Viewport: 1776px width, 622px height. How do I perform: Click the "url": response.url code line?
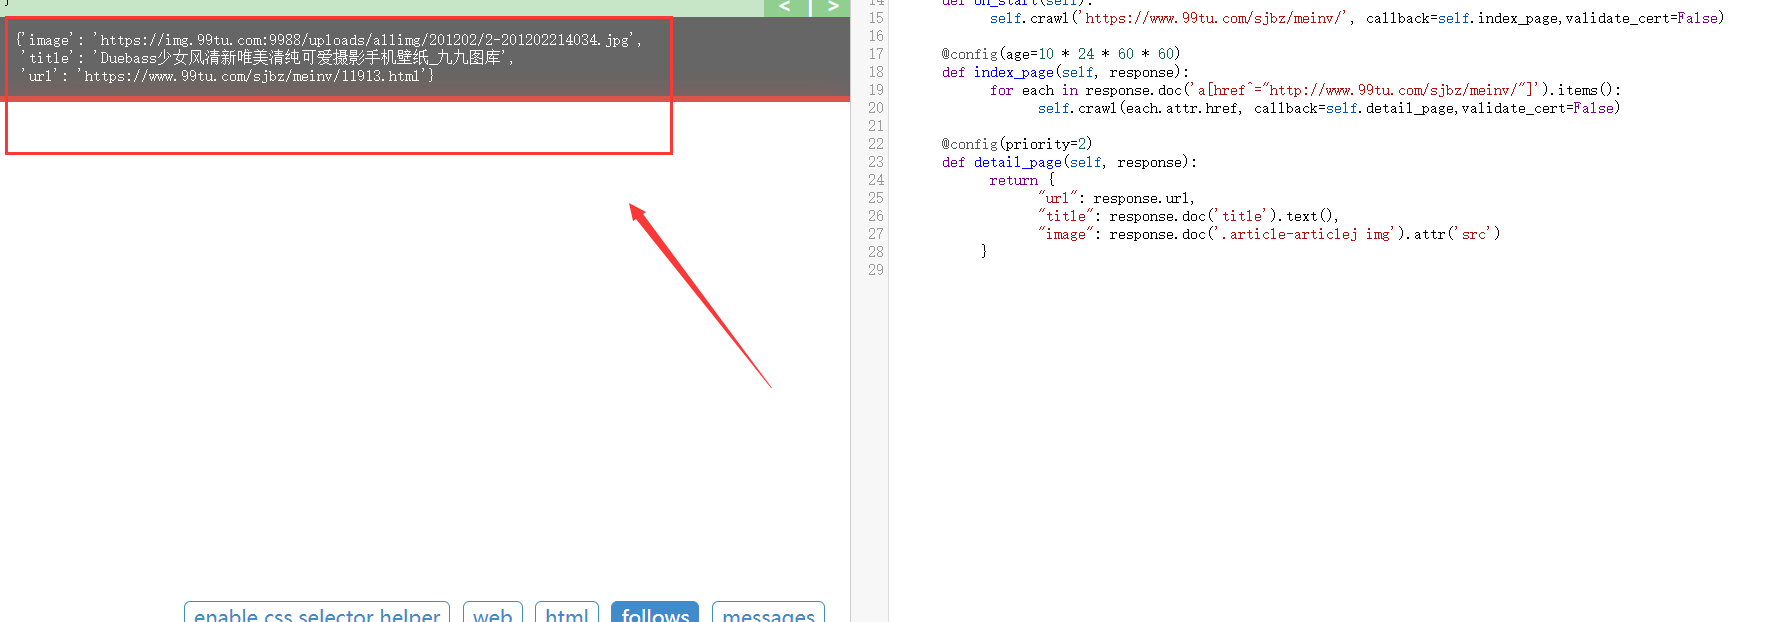pos(1116,198)
